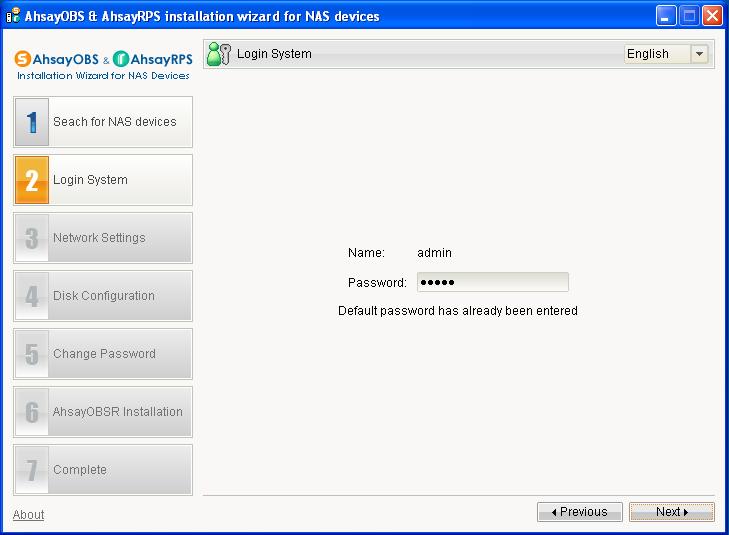The image size is (729, 535).
Task: Click the Name label
Action: pyautogui.click(x=366, y=253)
